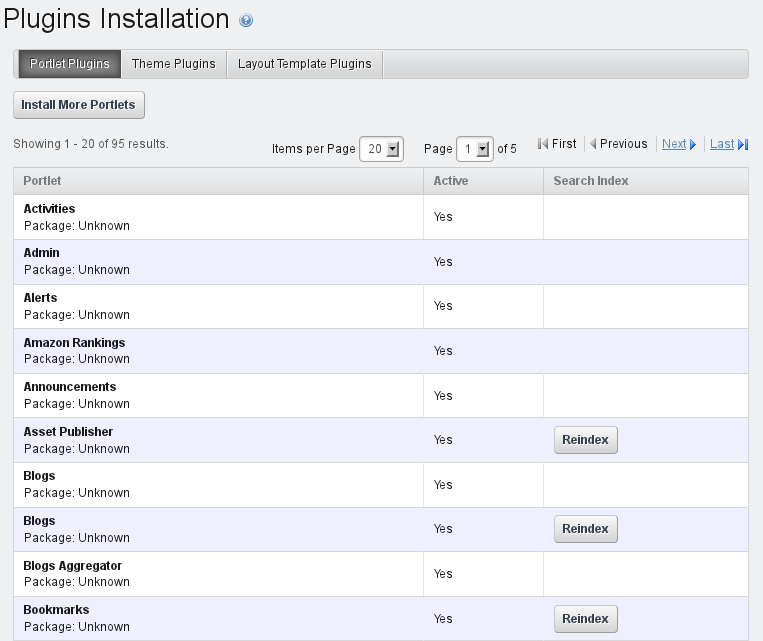Click Yes in the Activities row
Screen dimensions: 763x641
443,217
